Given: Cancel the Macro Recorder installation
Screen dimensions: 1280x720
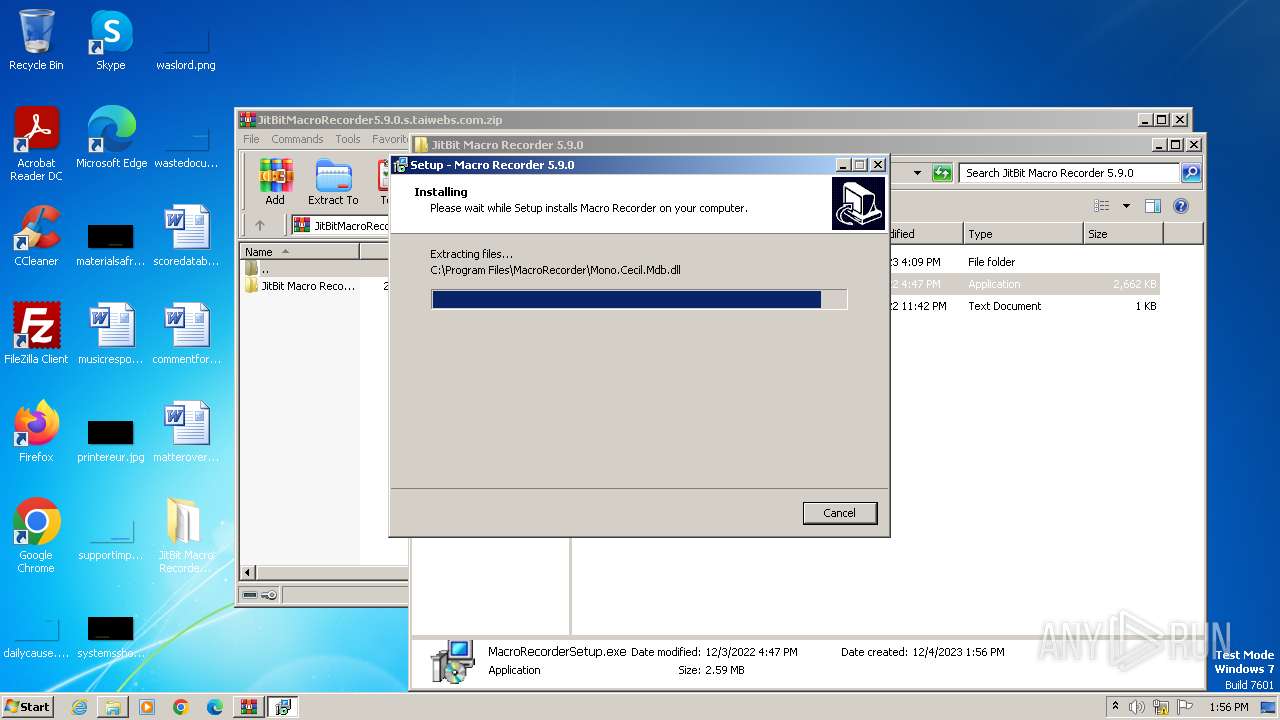Looking at the screenshot, I should [x=839, y=513].
